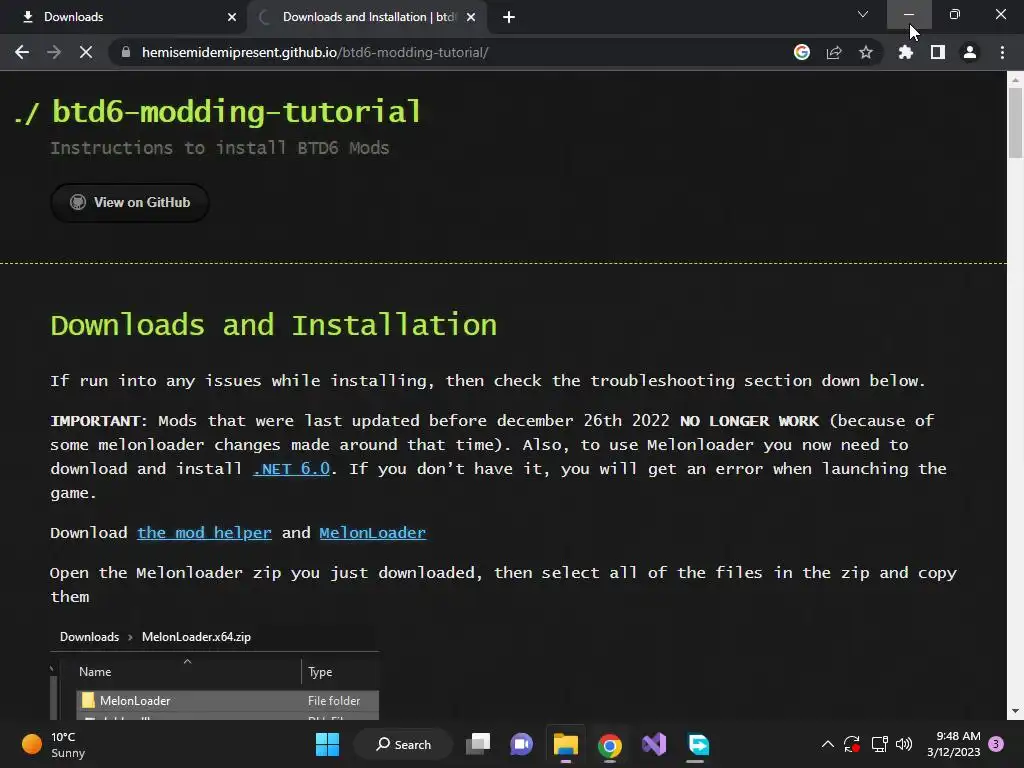Bookmark this tab with the star
The image size is (1024, 768).
pyautogui.click(x=866, y=52)
